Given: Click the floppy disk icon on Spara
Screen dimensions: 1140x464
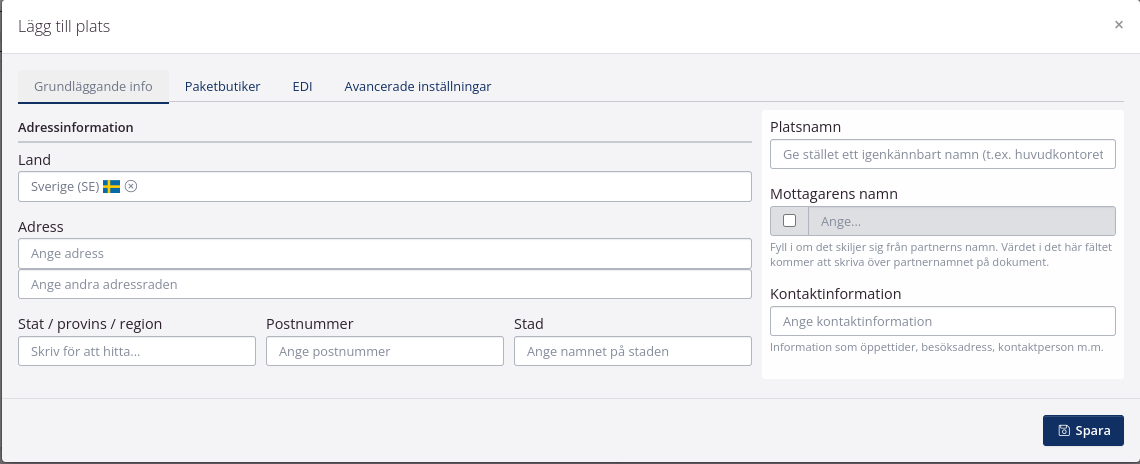Looking at the screenshot, I should click(x=1065, y=431).
